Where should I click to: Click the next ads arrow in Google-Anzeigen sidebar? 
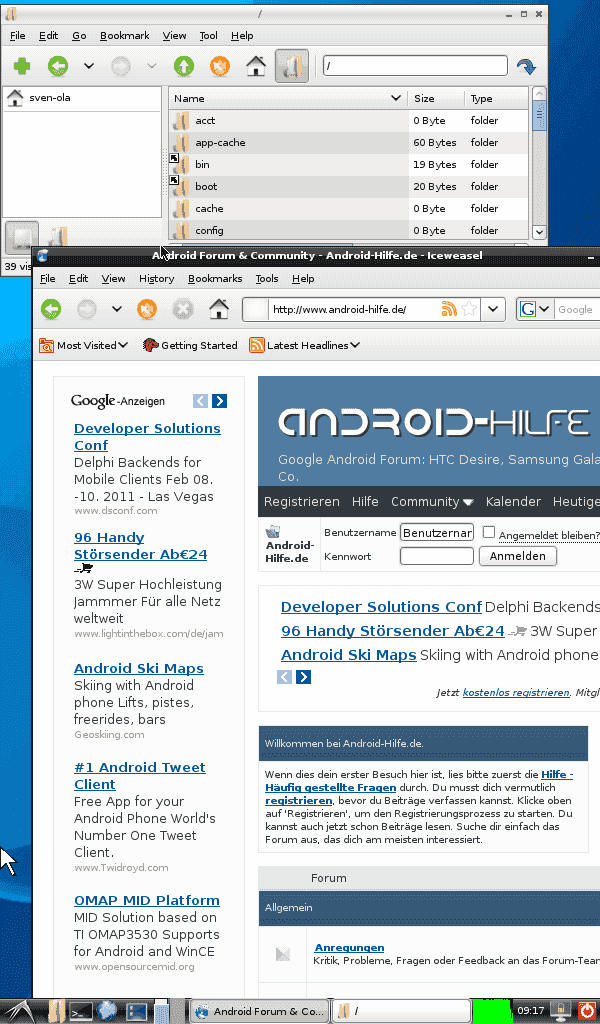coord(220,401)
